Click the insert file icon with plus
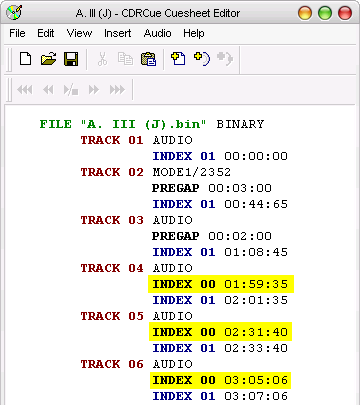This screenshot has width=360, height=405. click(x=178, y=59)
